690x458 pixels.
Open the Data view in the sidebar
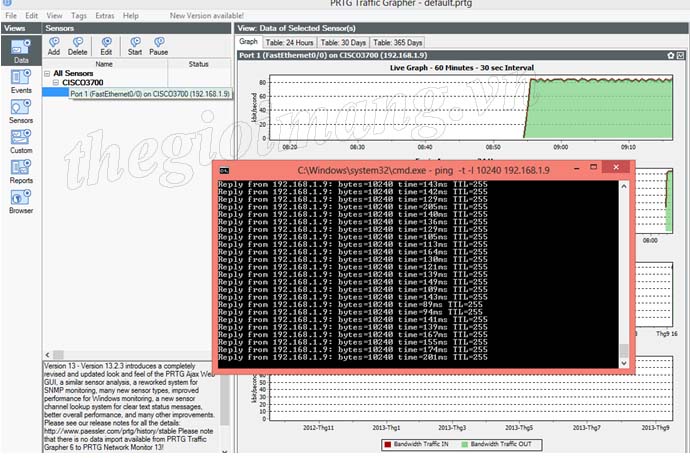click(x=21, y=51)
